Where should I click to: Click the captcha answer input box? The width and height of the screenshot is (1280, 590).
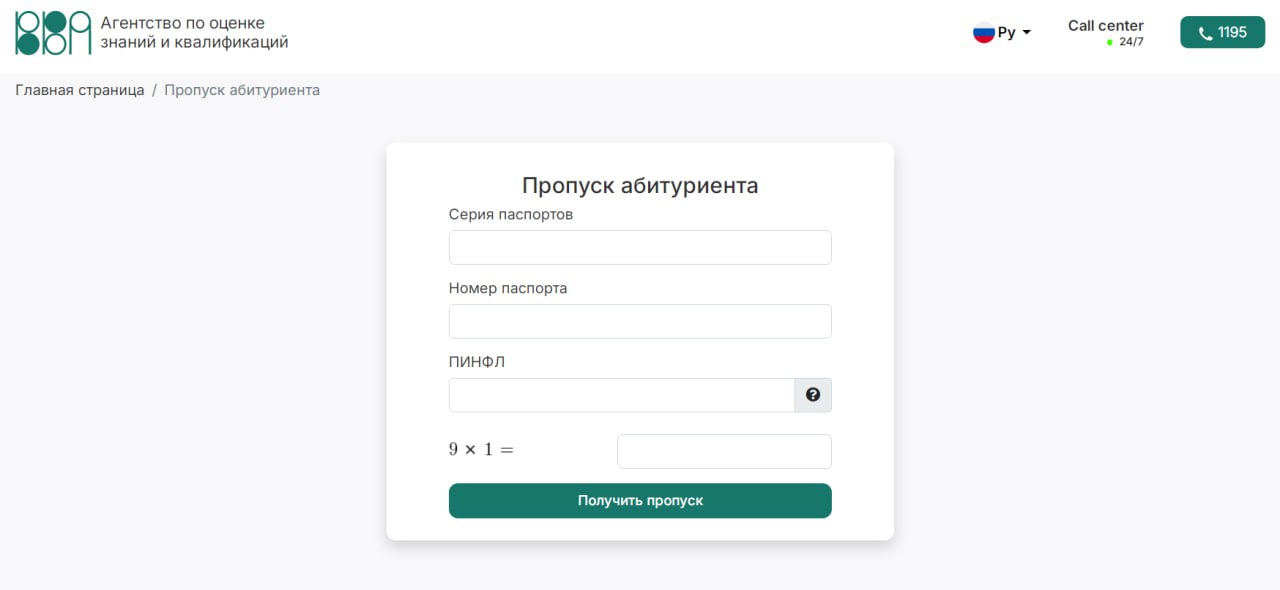pos(724,451)
